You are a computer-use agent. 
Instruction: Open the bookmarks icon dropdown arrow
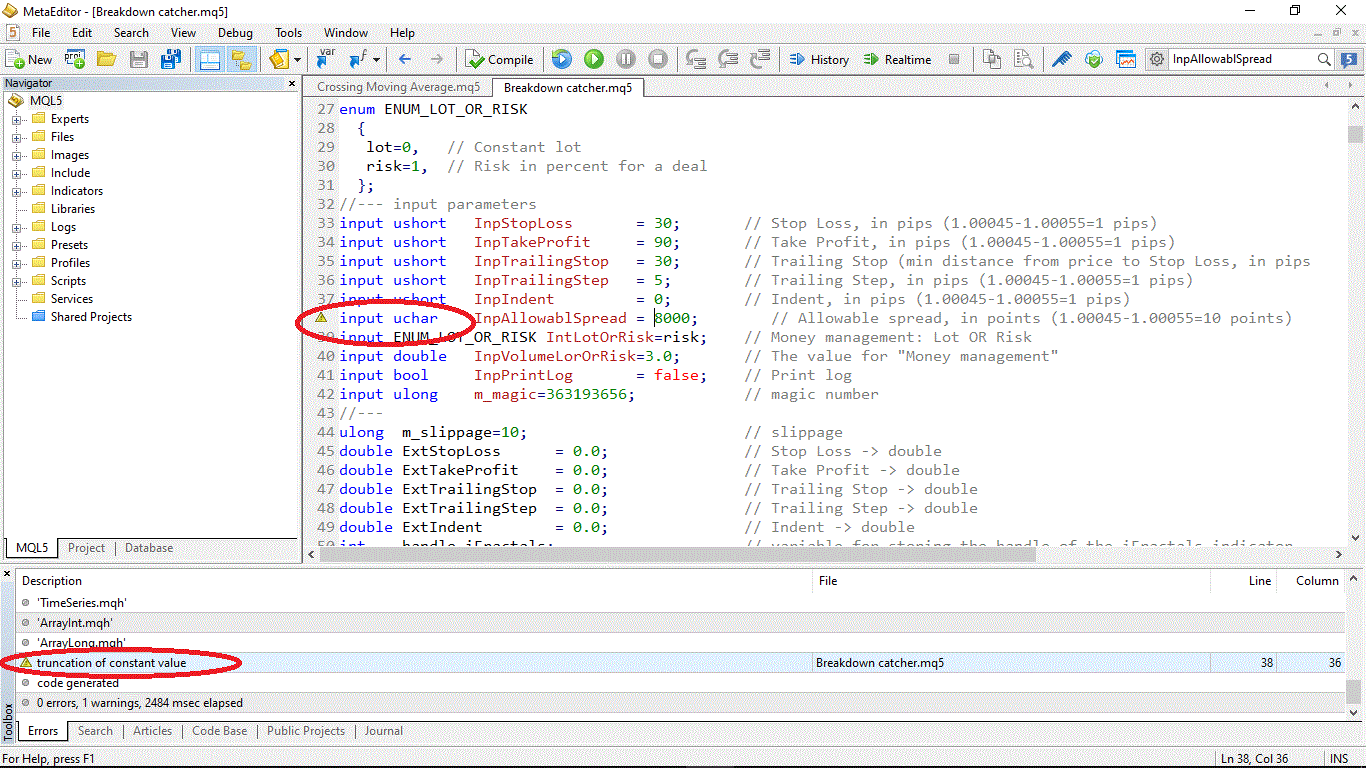pyautogui.click(x=298, y=60)
